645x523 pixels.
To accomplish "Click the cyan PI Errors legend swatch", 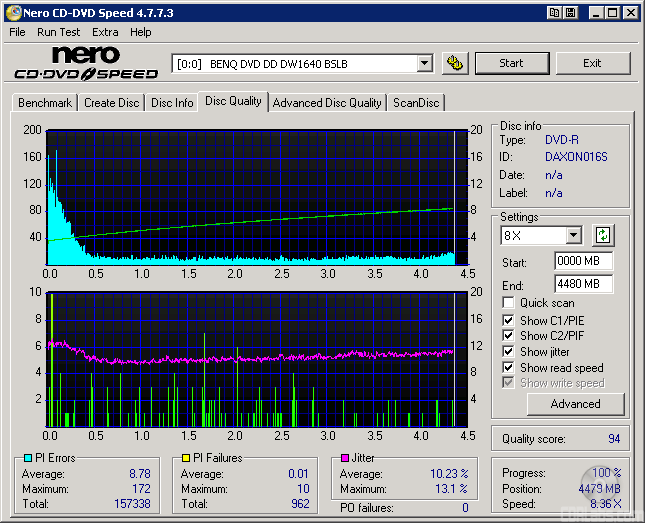I will 28,459.
